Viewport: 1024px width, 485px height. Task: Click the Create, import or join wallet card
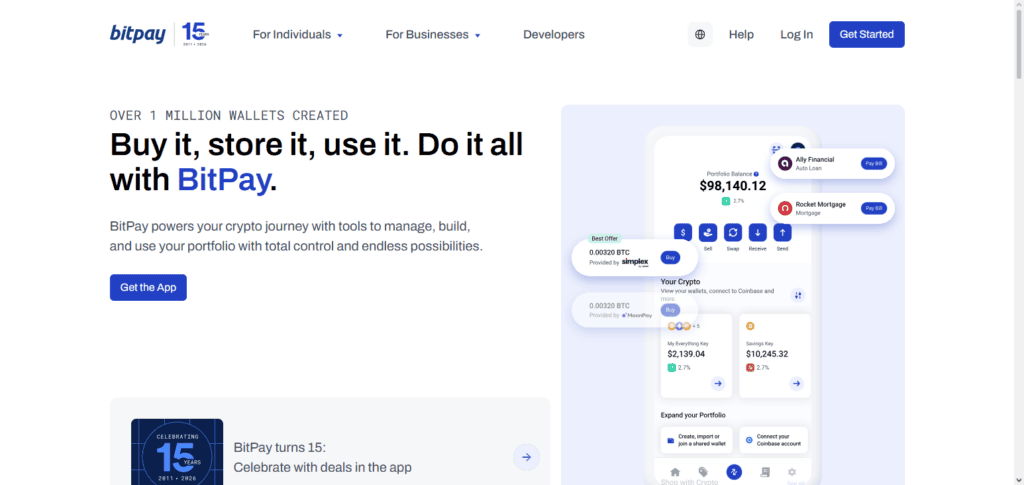[696, 440]
